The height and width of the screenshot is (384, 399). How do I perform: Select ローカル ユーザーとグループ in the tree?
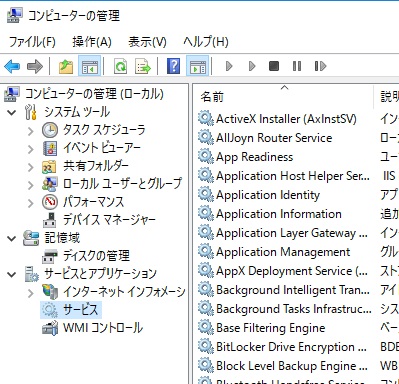(x=123, y=184)
